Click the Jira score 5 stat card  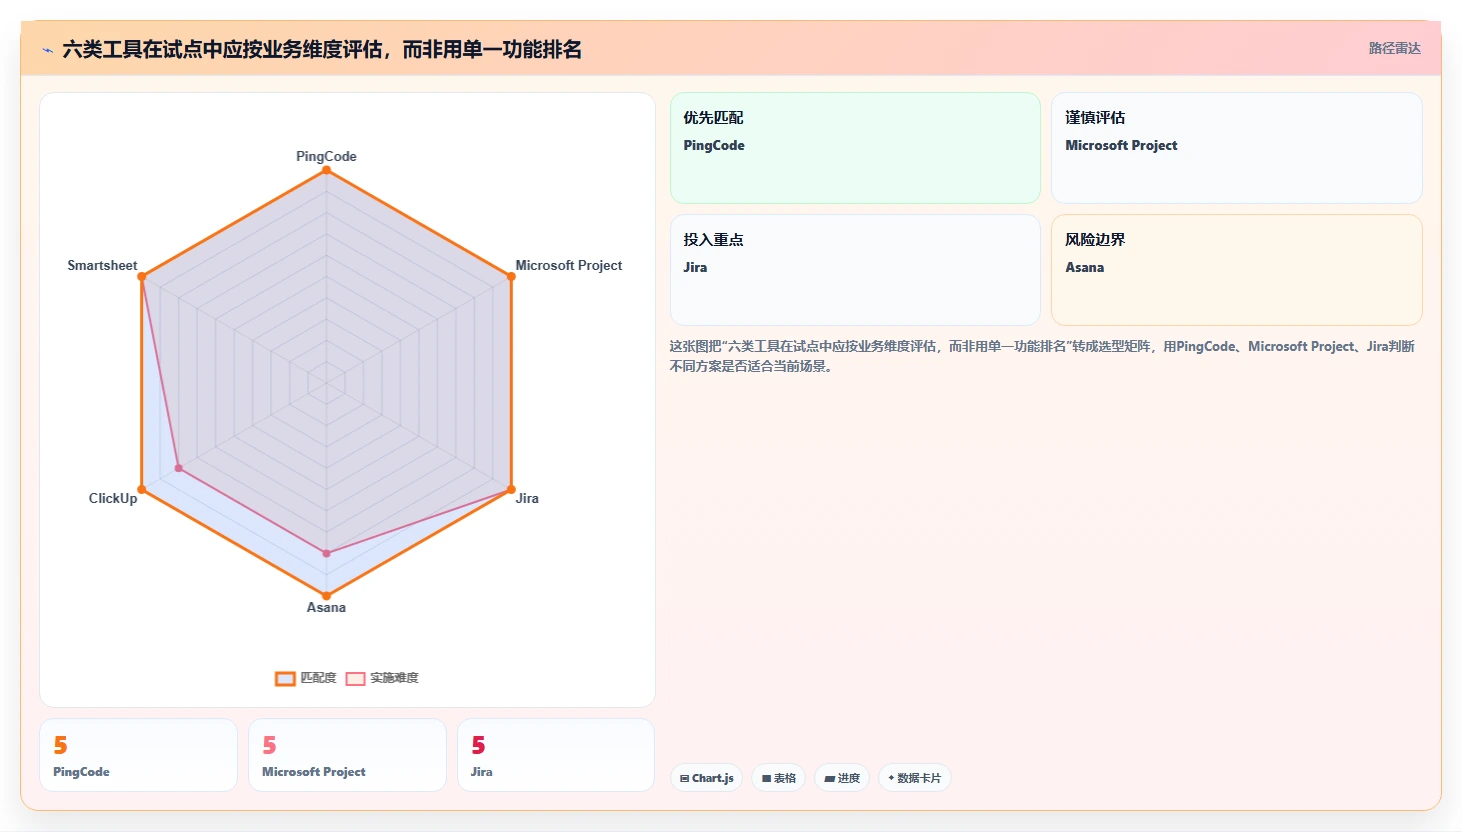tap(556, 755)
